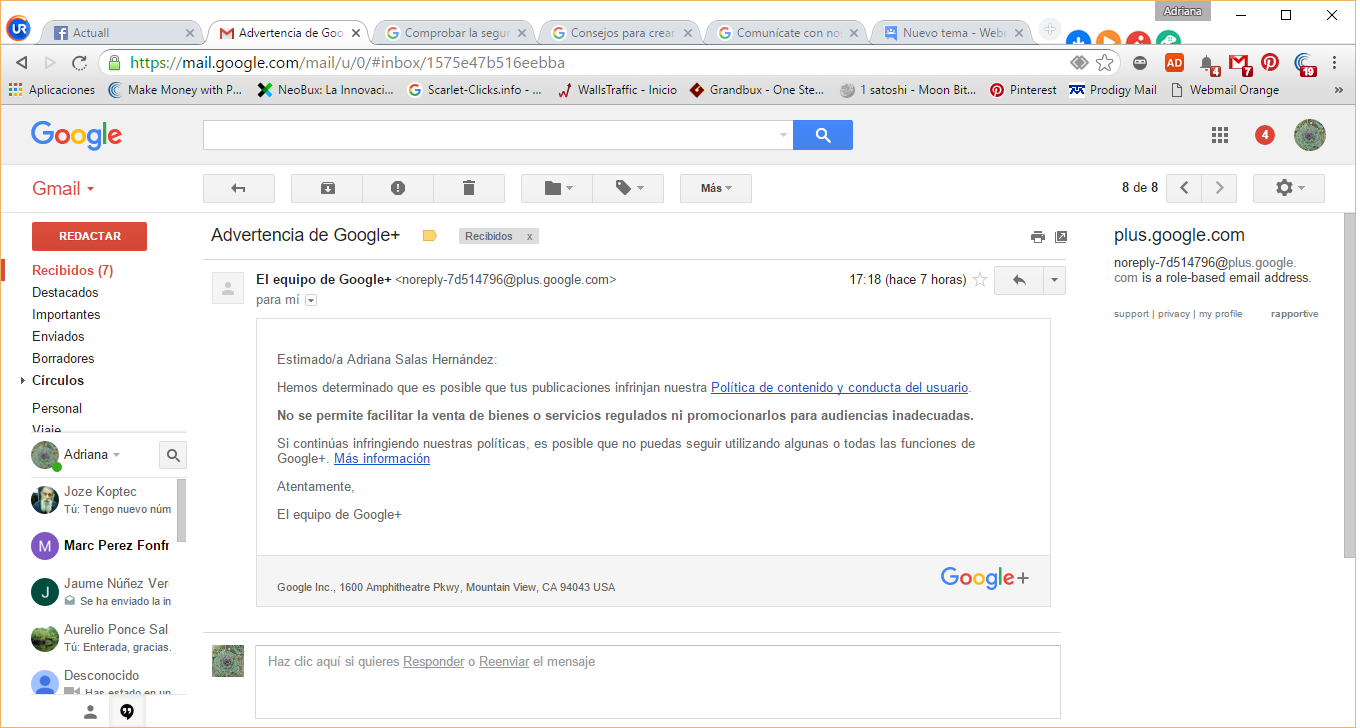Remove the Recibidos label with its x
This screenshot has height=728, width=1360.
pyautogui.click(x=530, y=237)
